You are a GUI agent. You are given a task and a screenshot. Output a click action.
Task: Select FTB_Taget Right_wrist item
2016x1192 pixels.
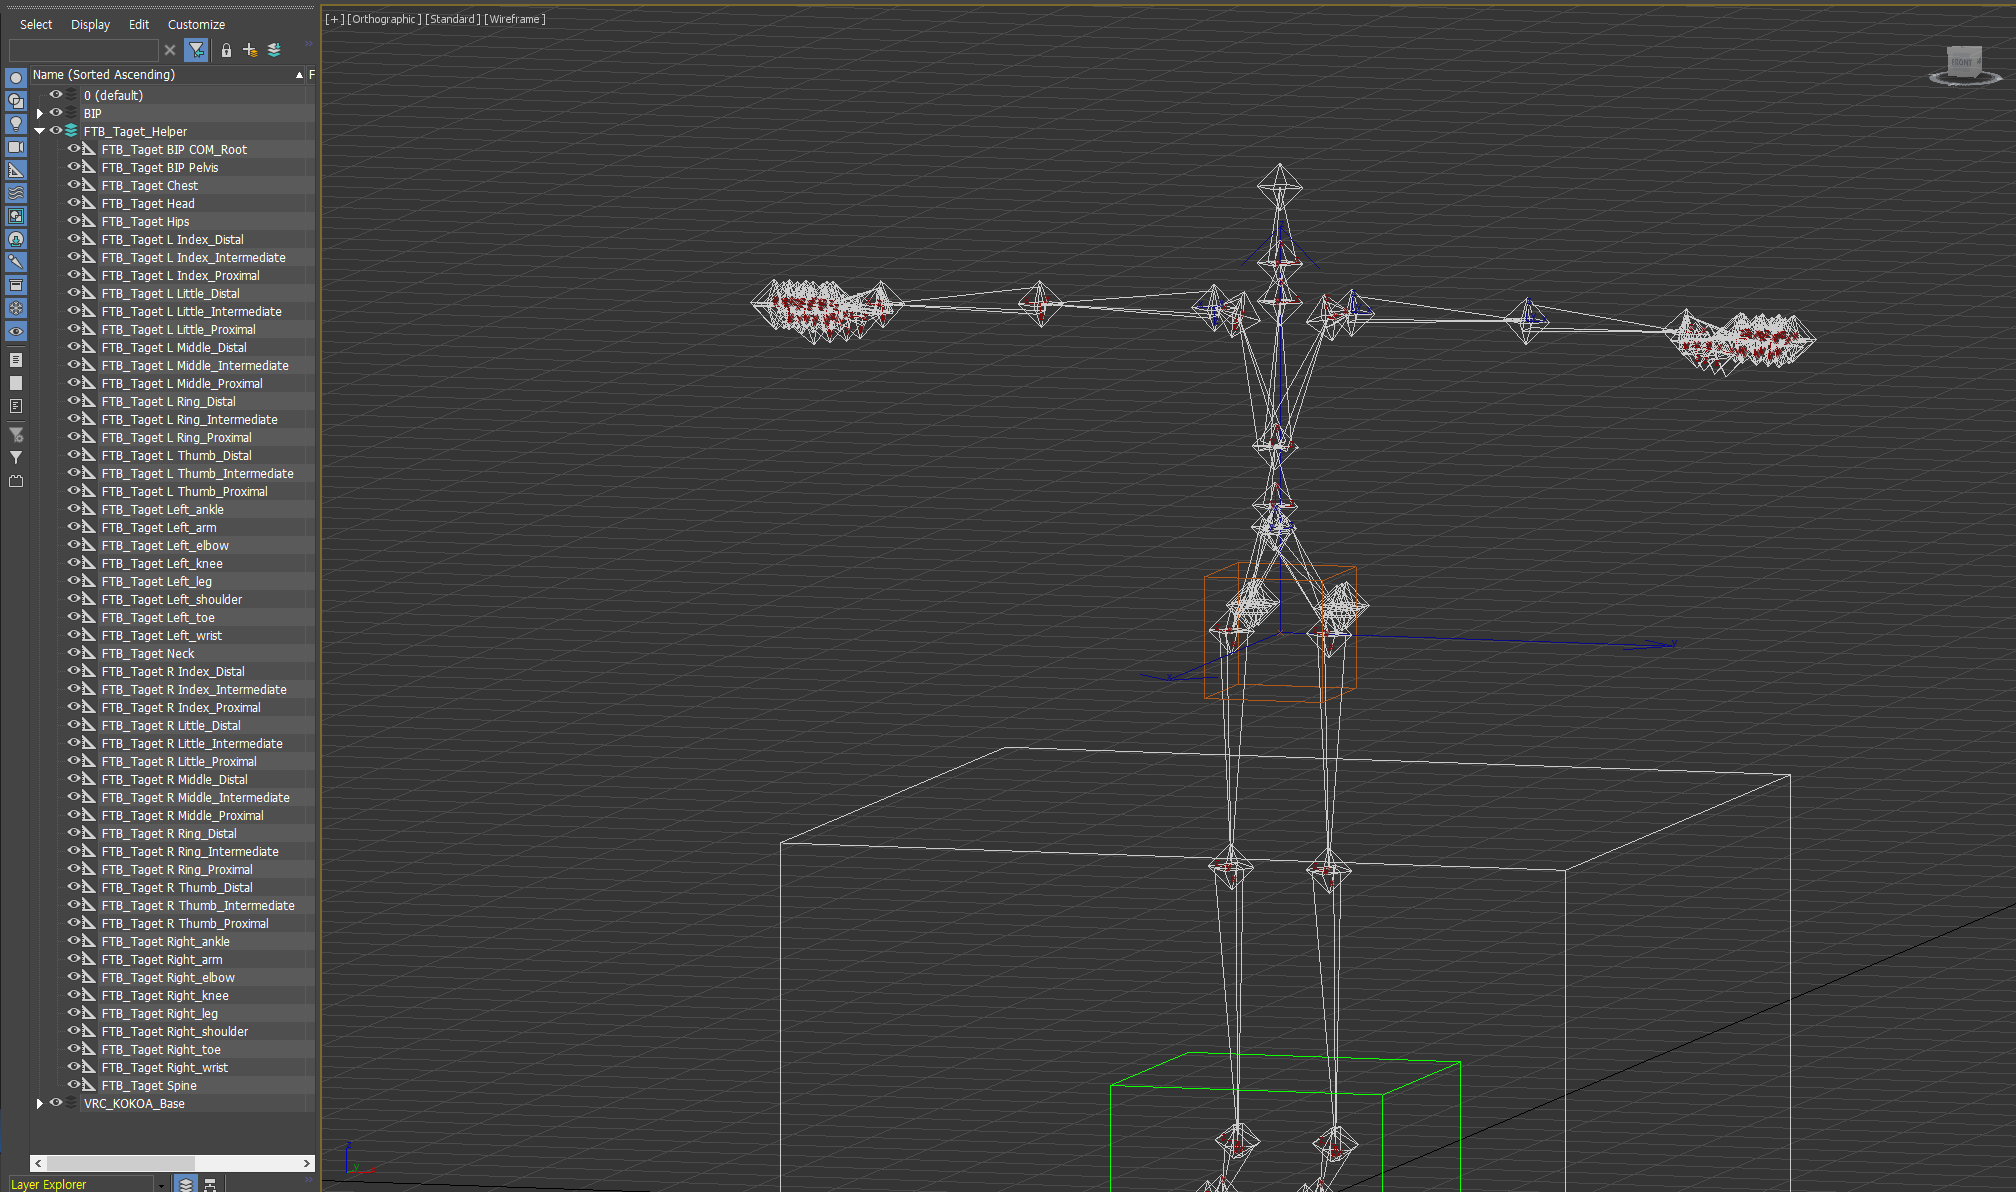click(164, 1067)
